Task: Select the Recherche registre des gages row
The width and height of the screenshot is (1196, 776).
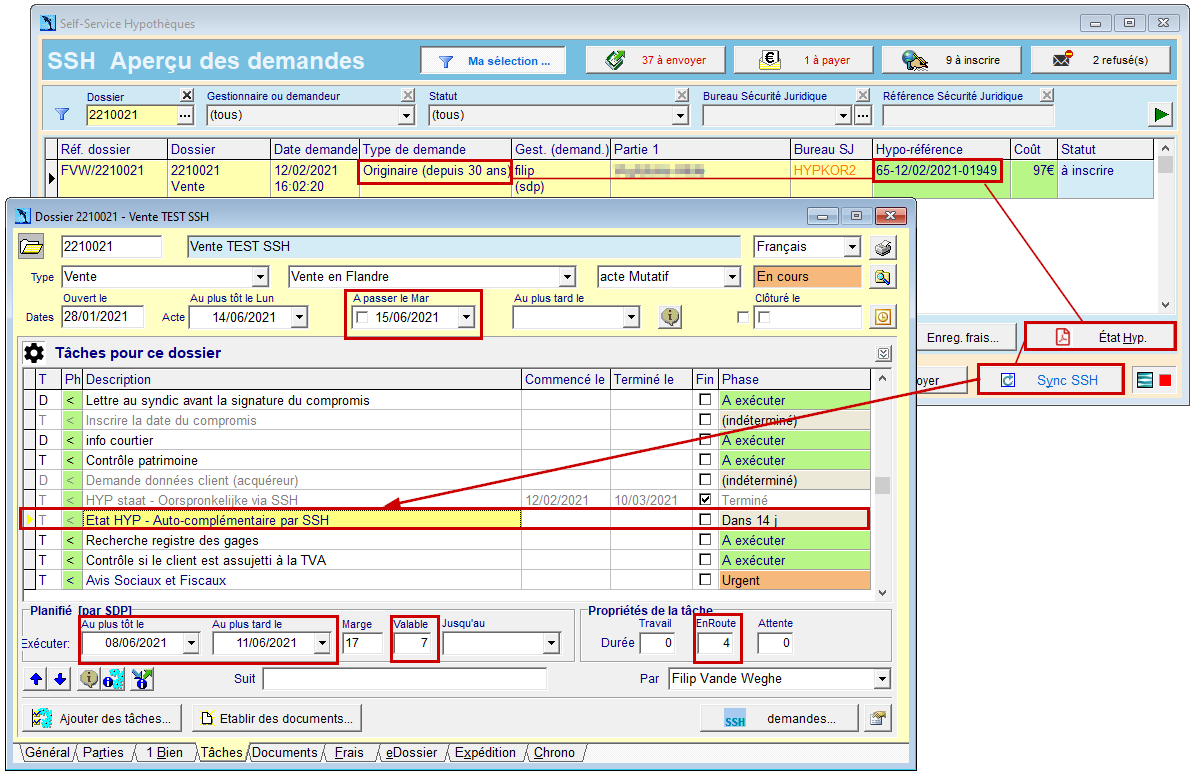Action: 446,540
